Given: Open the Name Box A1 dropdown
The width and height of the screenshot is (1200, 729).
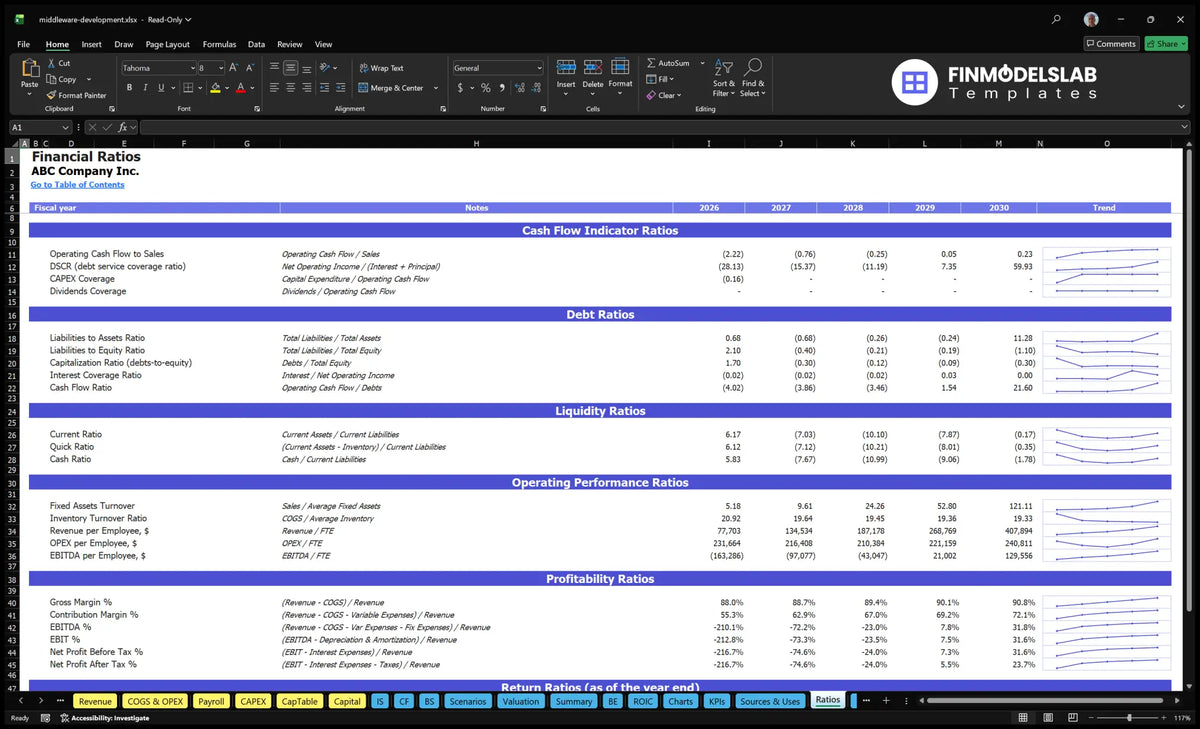Looking at the screenshot, I should click(66, 127).
